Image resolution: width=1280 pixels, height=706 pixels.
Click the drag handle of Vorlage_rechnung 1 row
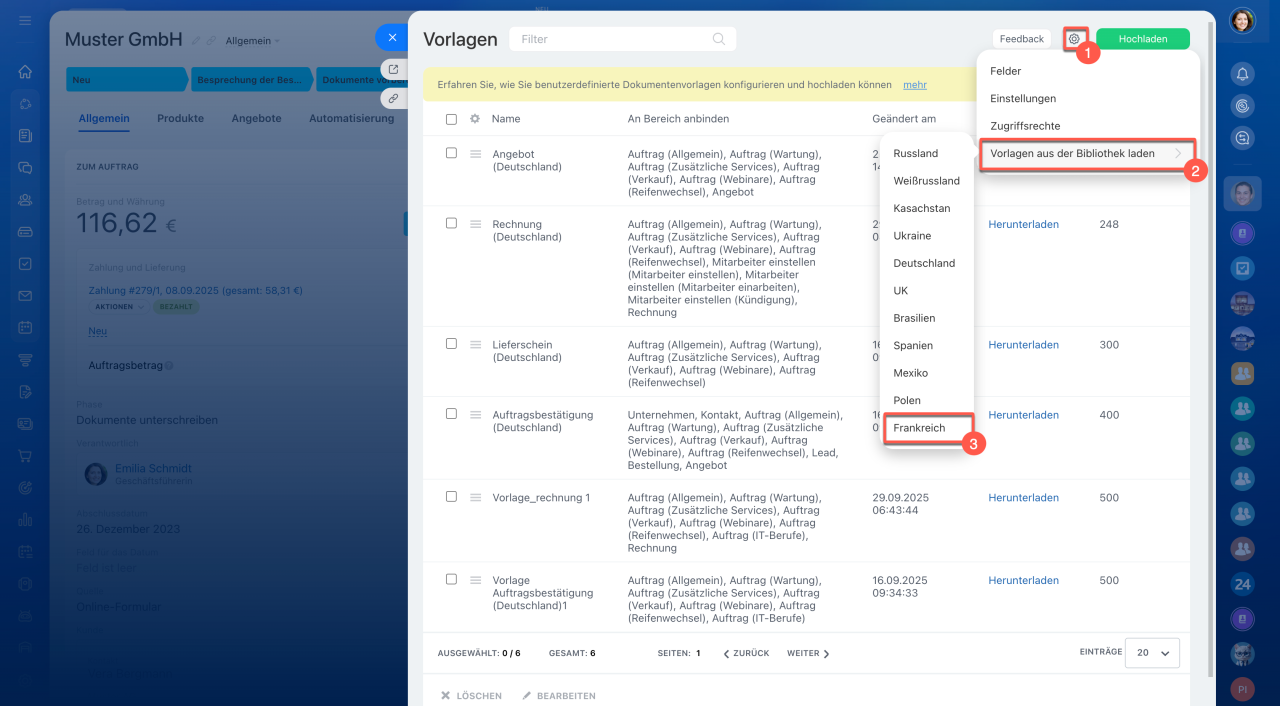click(x=476, y=497)
